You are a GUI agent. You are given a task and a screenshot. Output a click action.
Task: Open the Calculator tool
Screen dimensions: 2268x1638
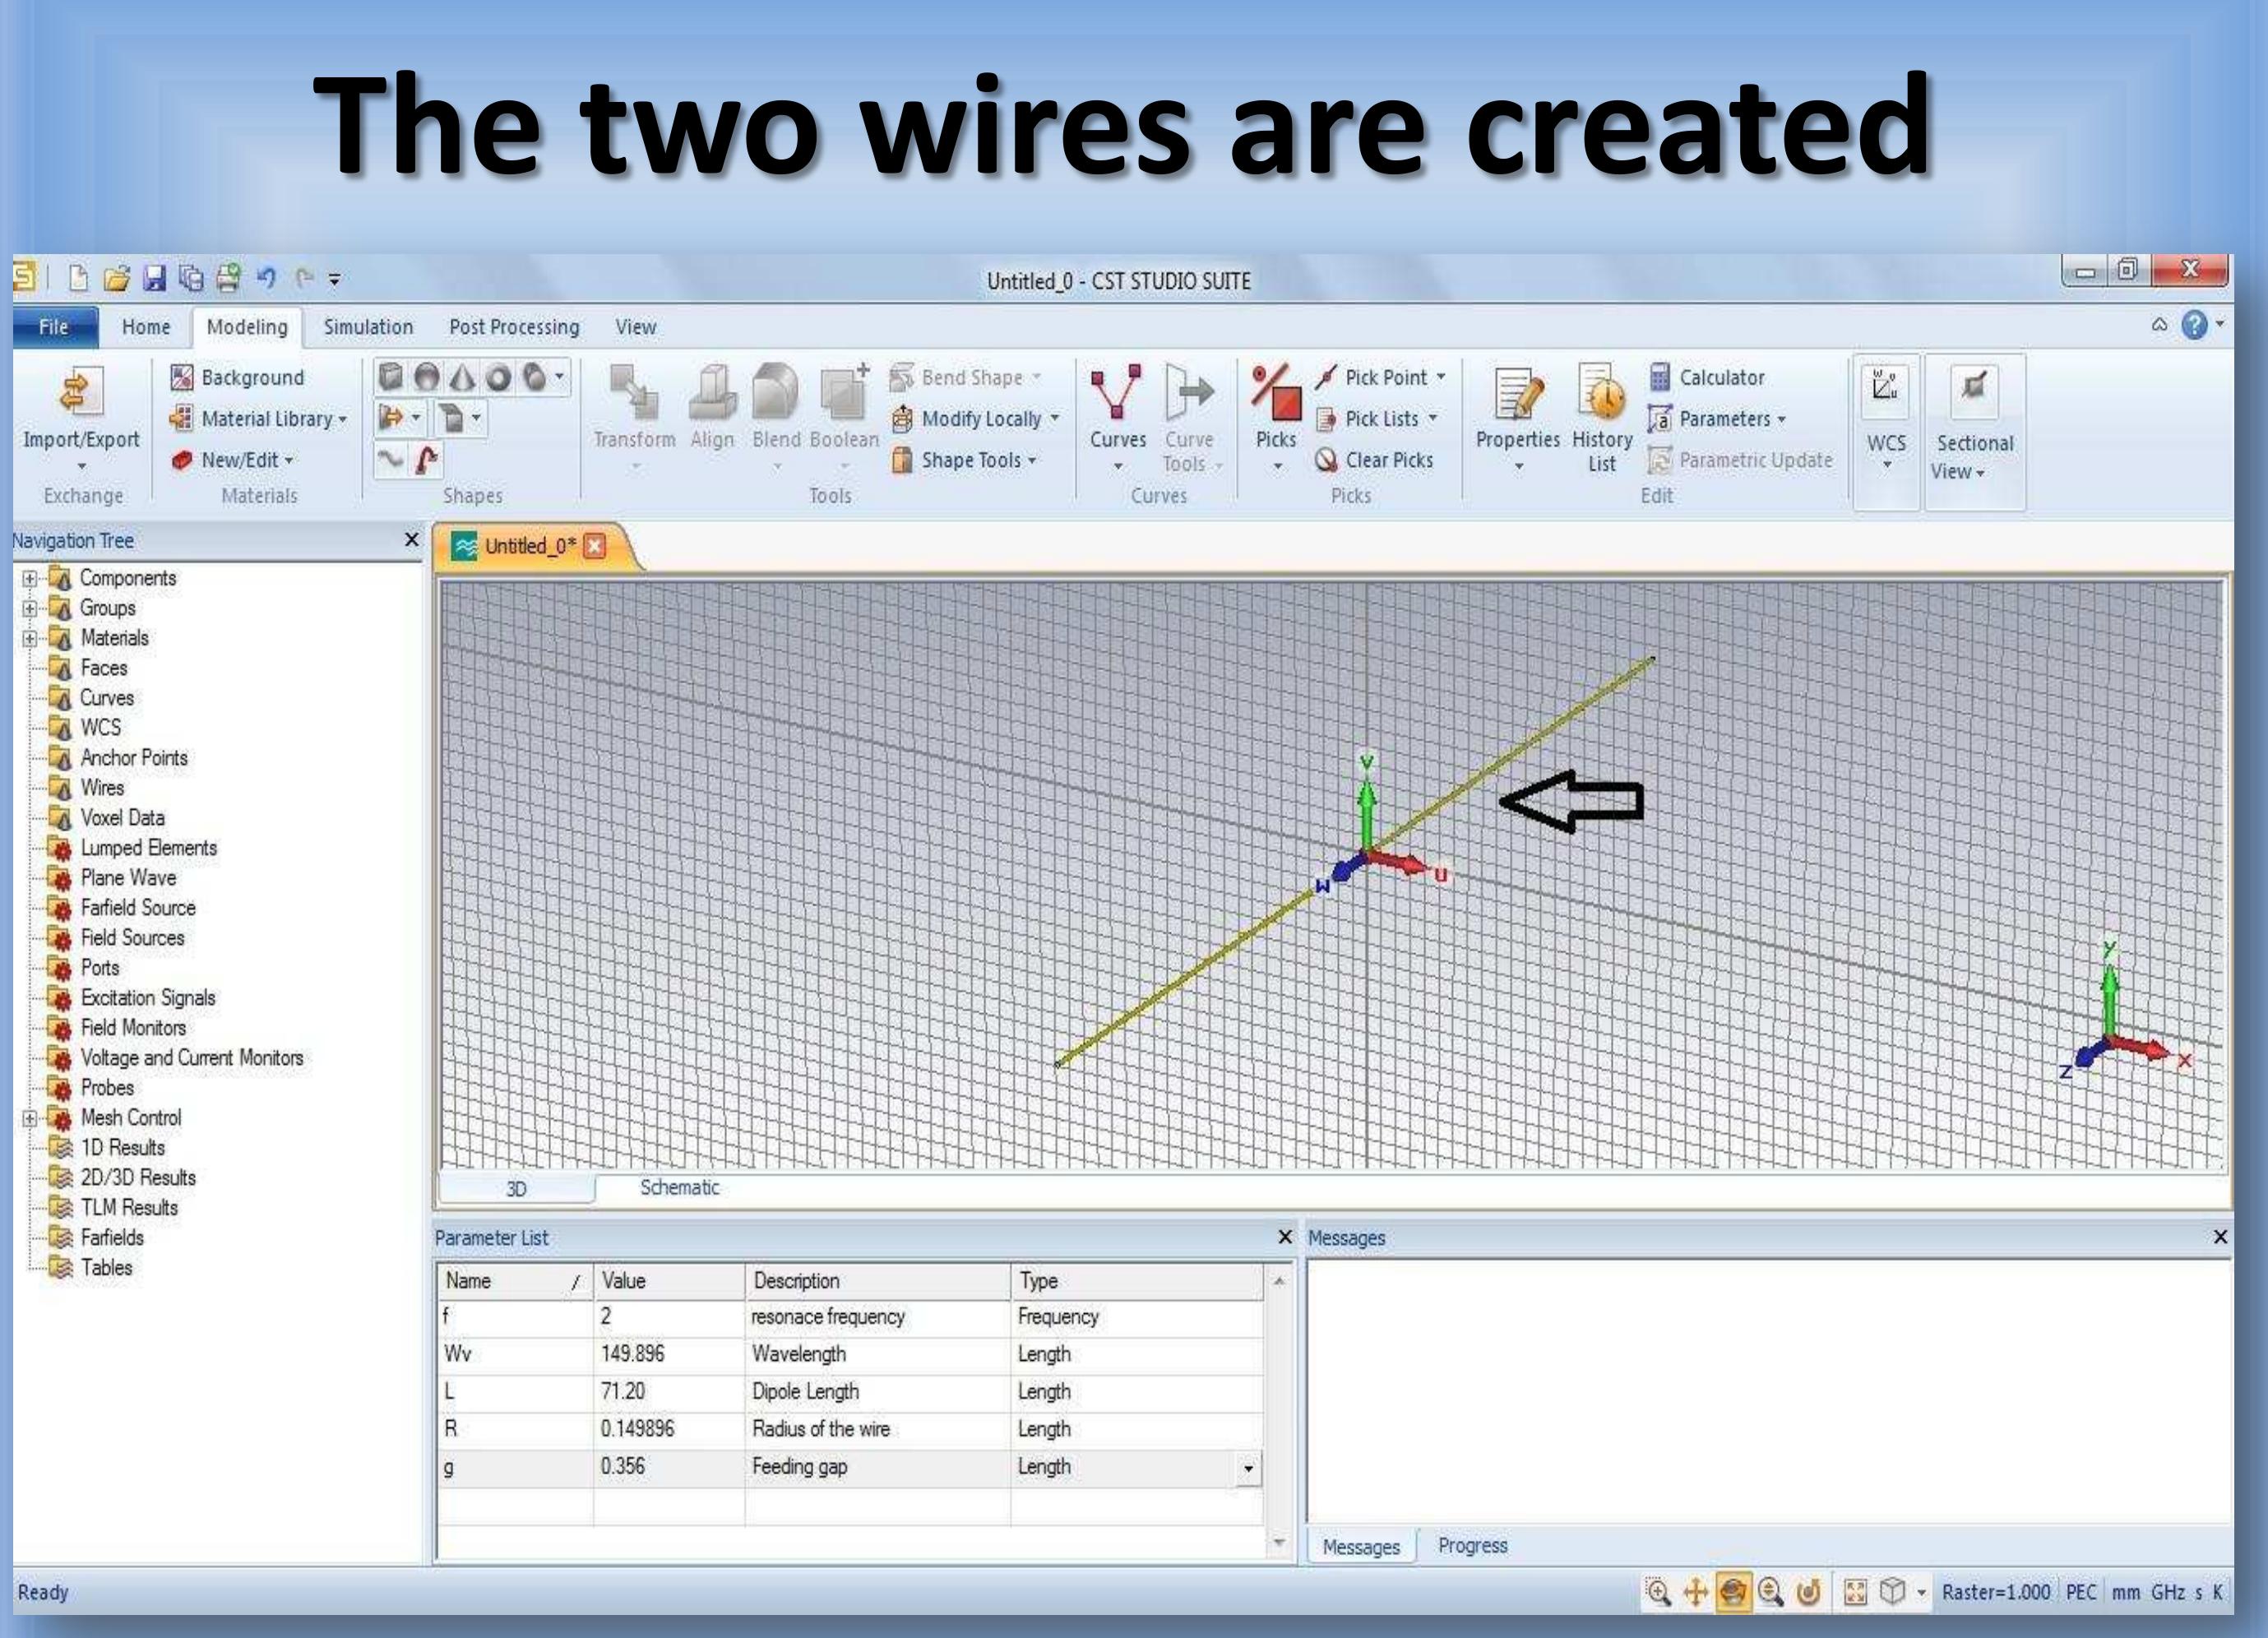1720,377
